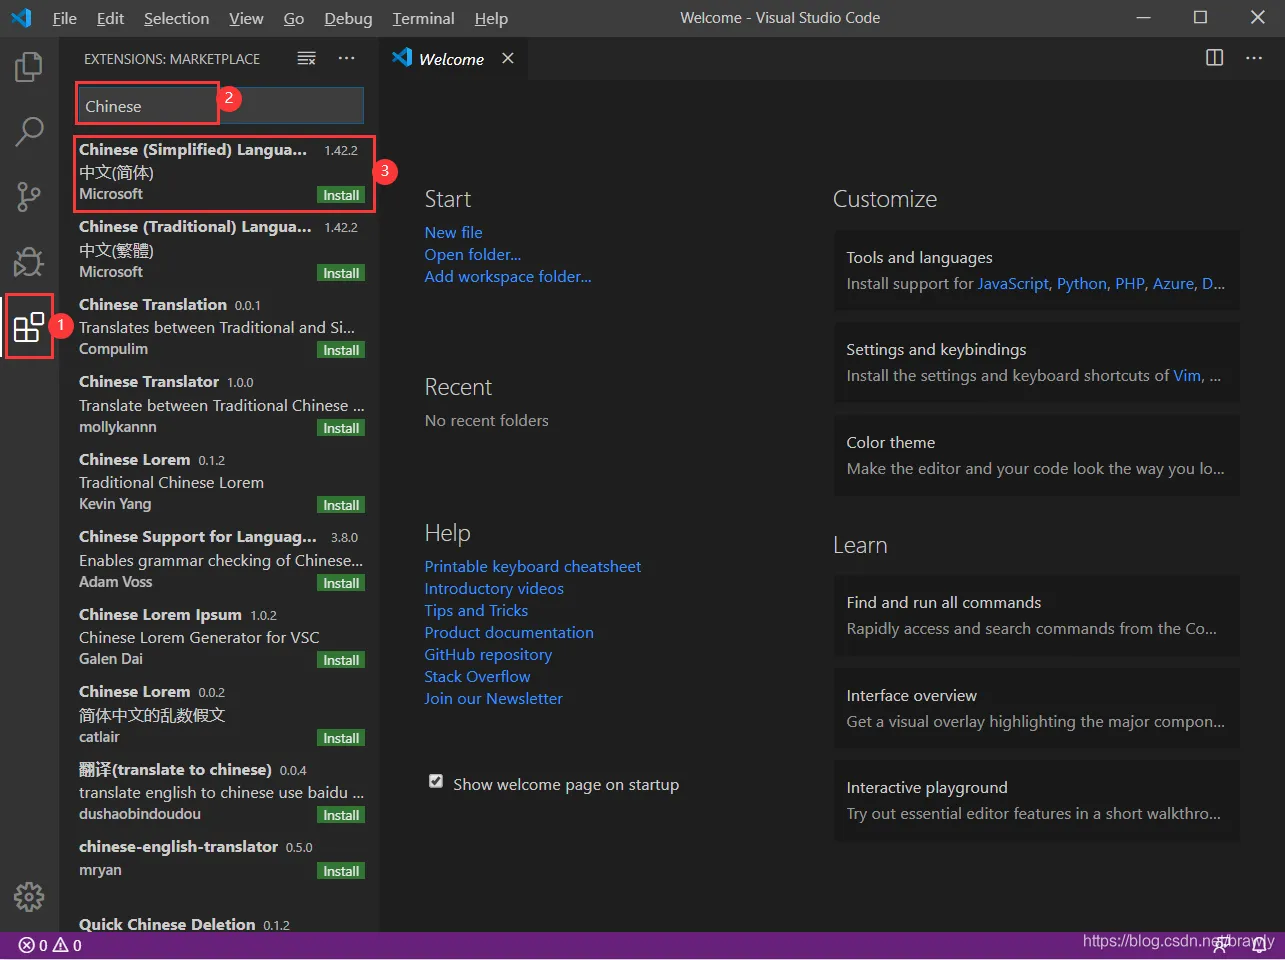Open Stack Overflow link
The height and width of the screenshot is (960, 1285).
477,676
